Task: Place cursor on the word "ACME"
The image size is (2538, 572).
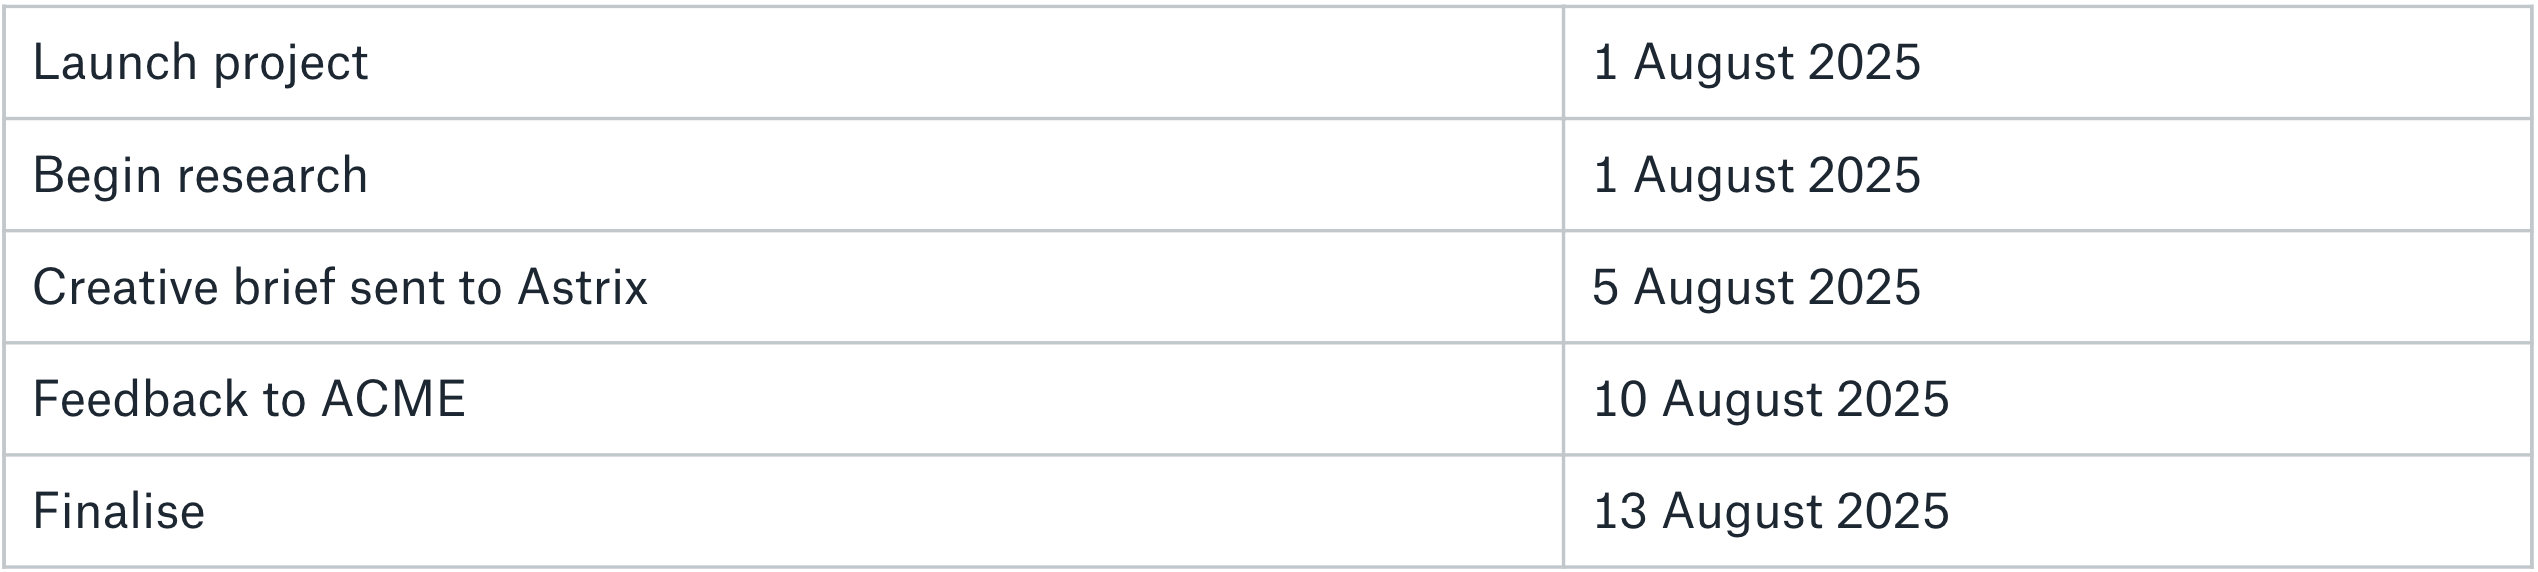Action: [x=393, y=399]
